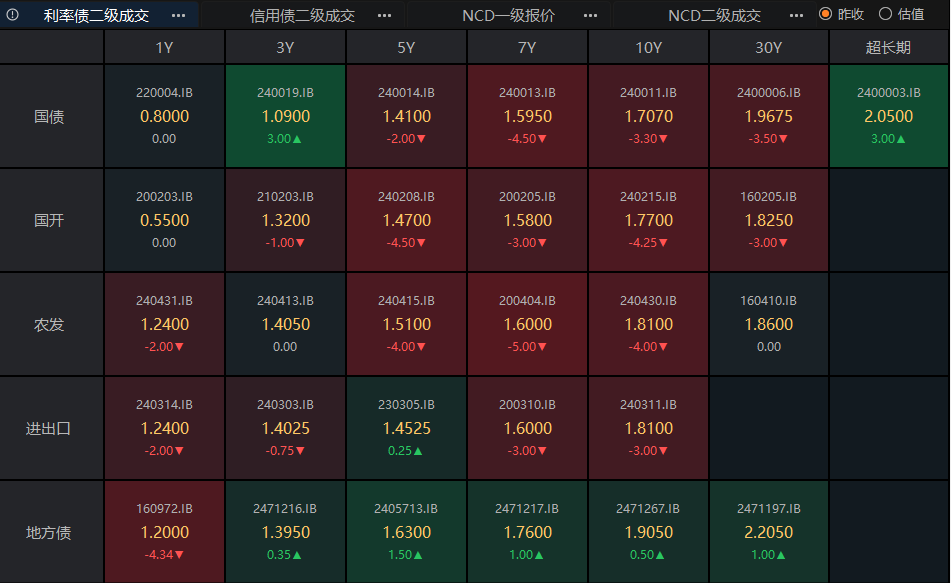951x583 pixels.
Task: Open bond cell 160205.IB
Action: click(768, 220)
